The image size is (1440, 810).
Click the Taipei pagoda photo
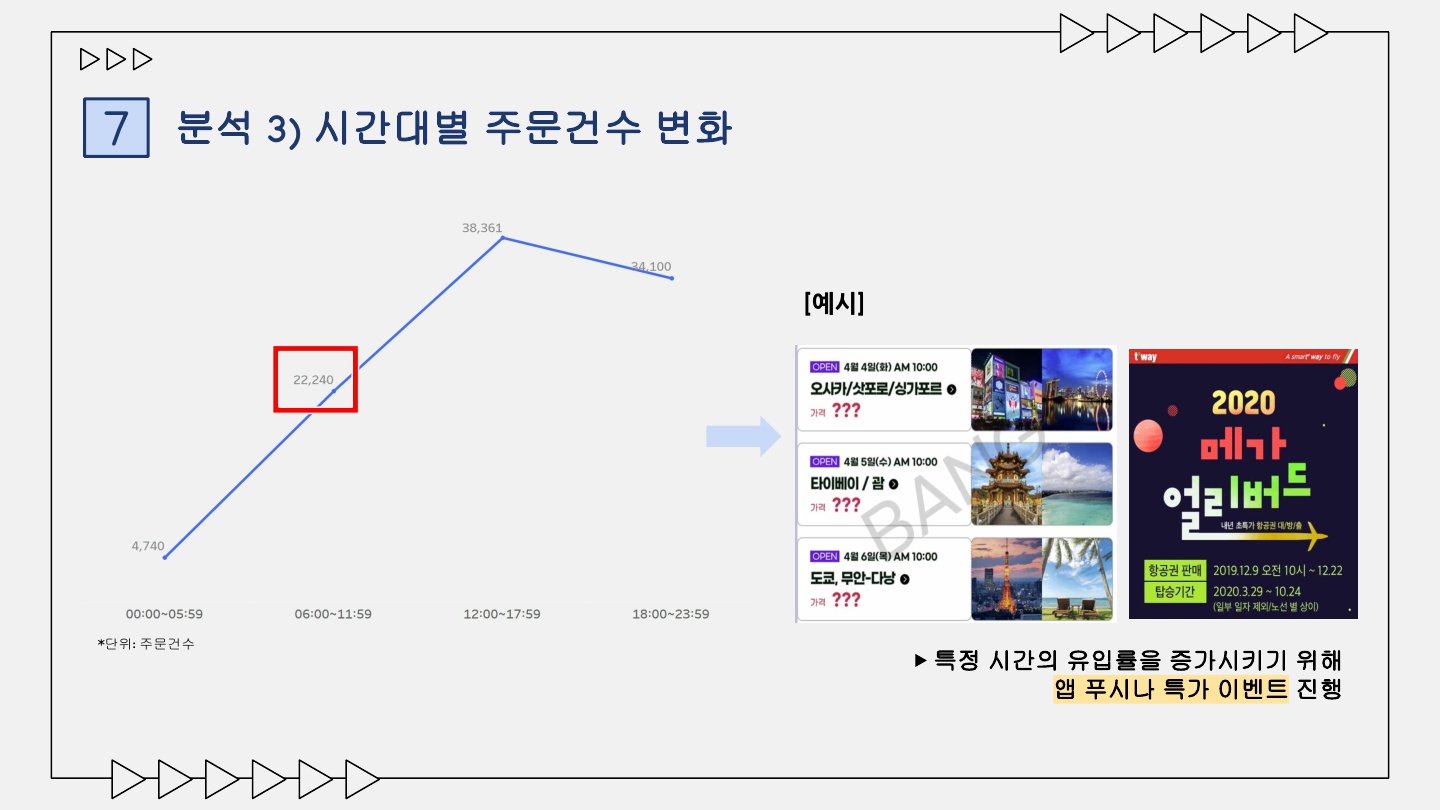1006,484
